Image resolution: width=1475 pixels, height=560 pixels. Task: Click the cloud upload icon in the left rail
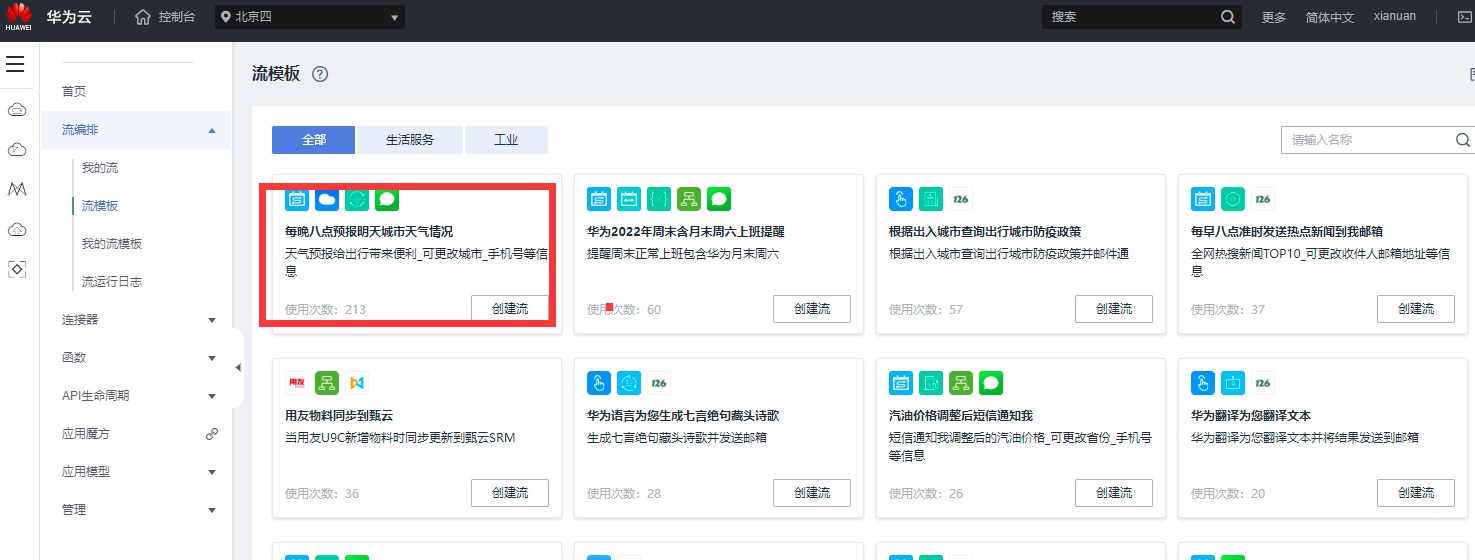click(16, 229)
